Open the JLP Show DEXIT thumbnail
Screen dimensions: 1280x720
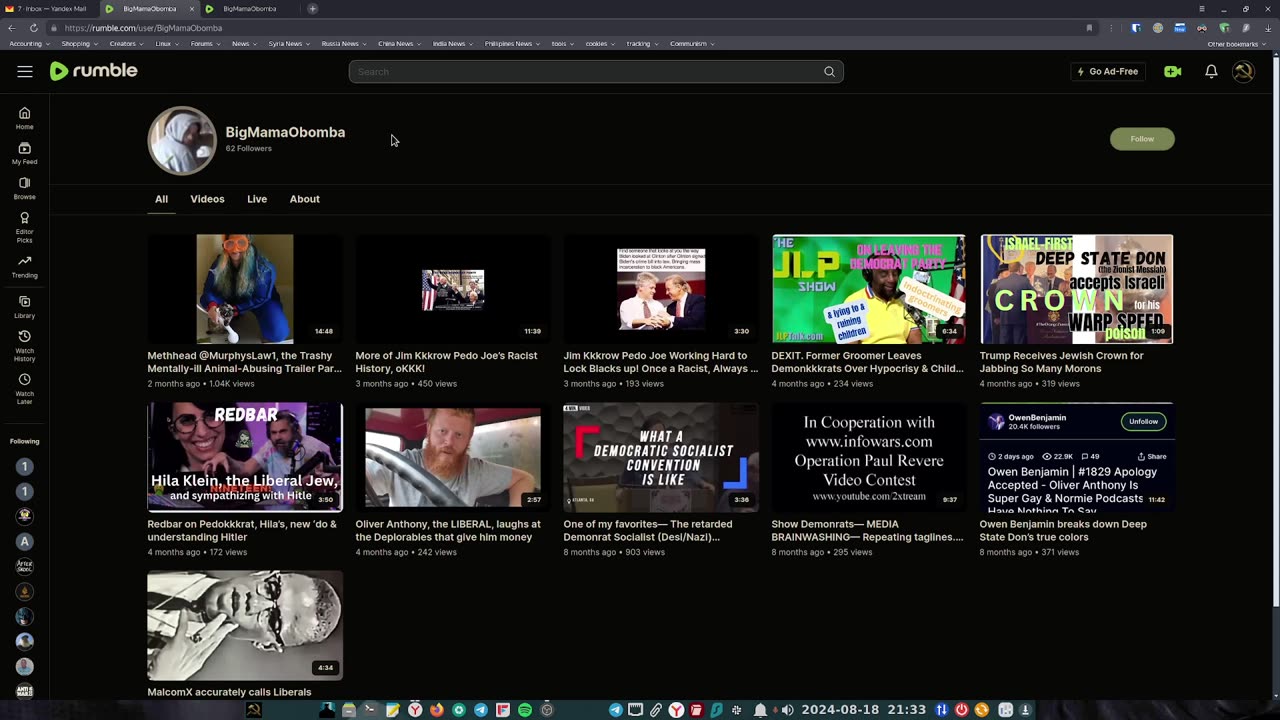tap(869, 289)
